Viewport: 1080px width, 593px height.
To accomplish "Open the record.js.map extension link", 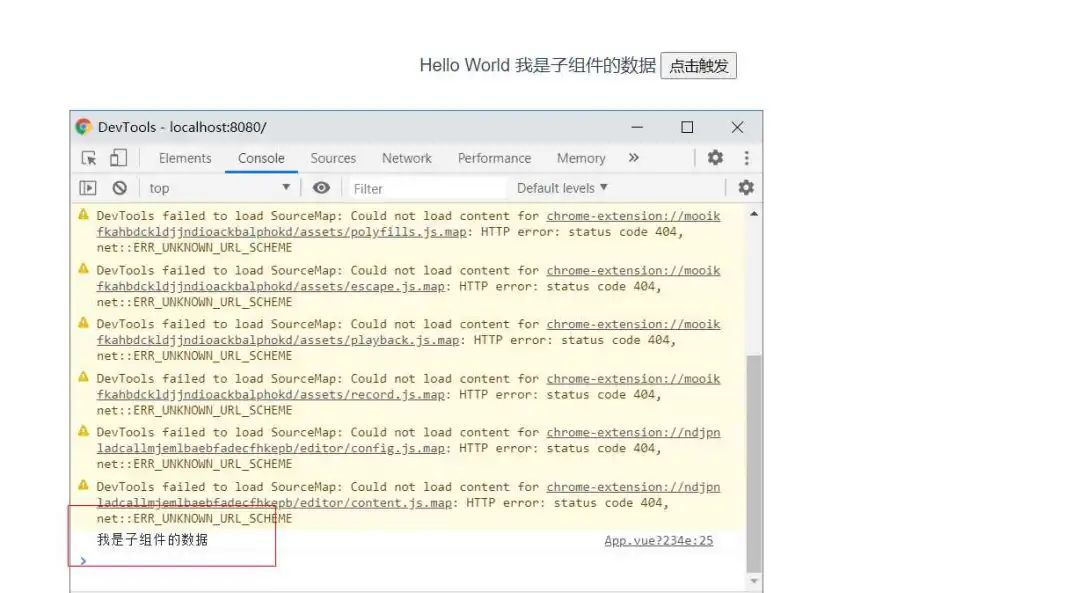I will [408, 386].
